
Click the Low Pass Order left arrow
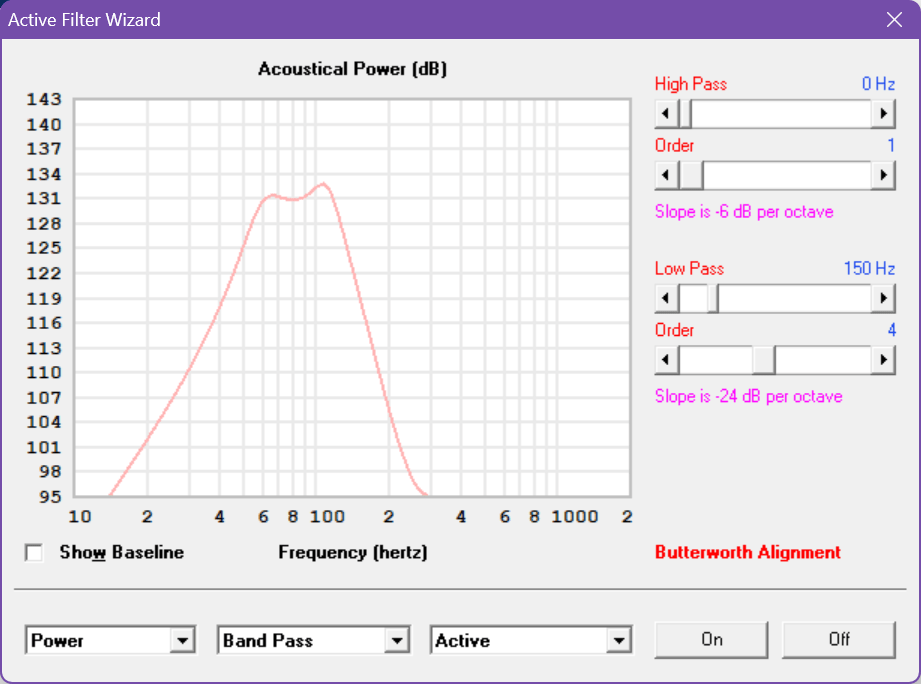pos(667,360)
